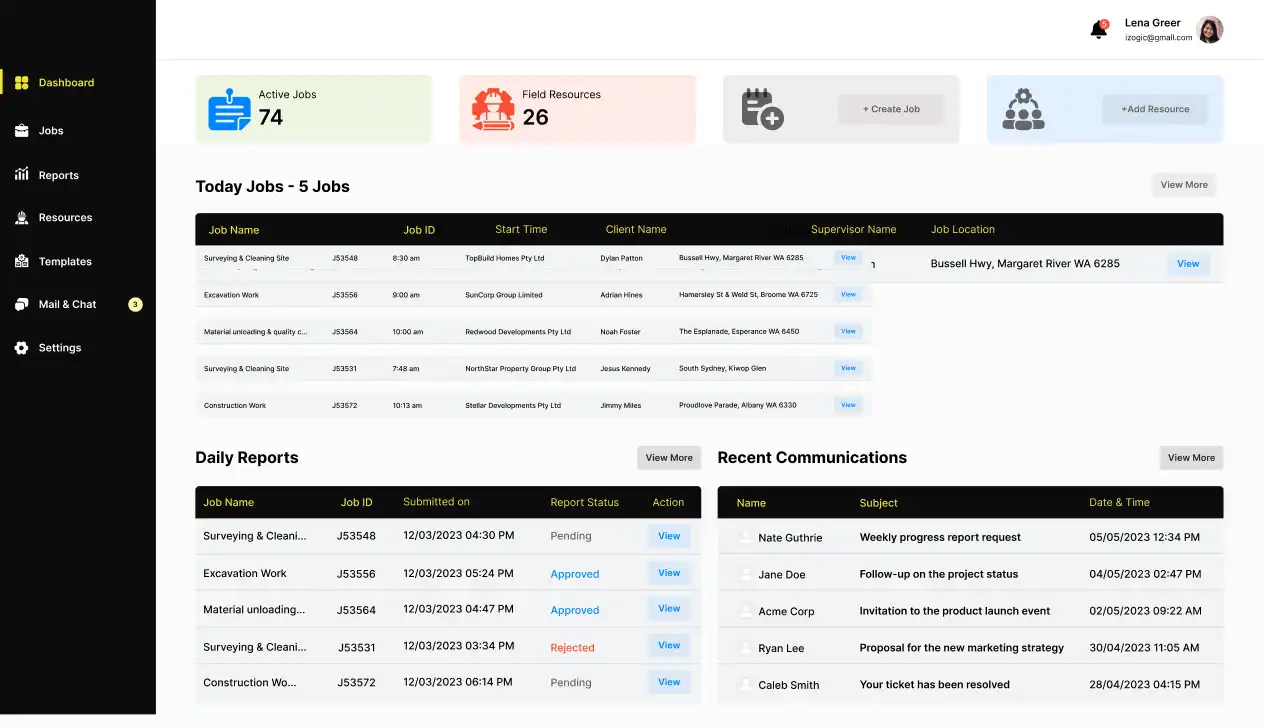Click the Templates icon in sidebar
Screen dimensions: 1263x728
coord(21,261)
